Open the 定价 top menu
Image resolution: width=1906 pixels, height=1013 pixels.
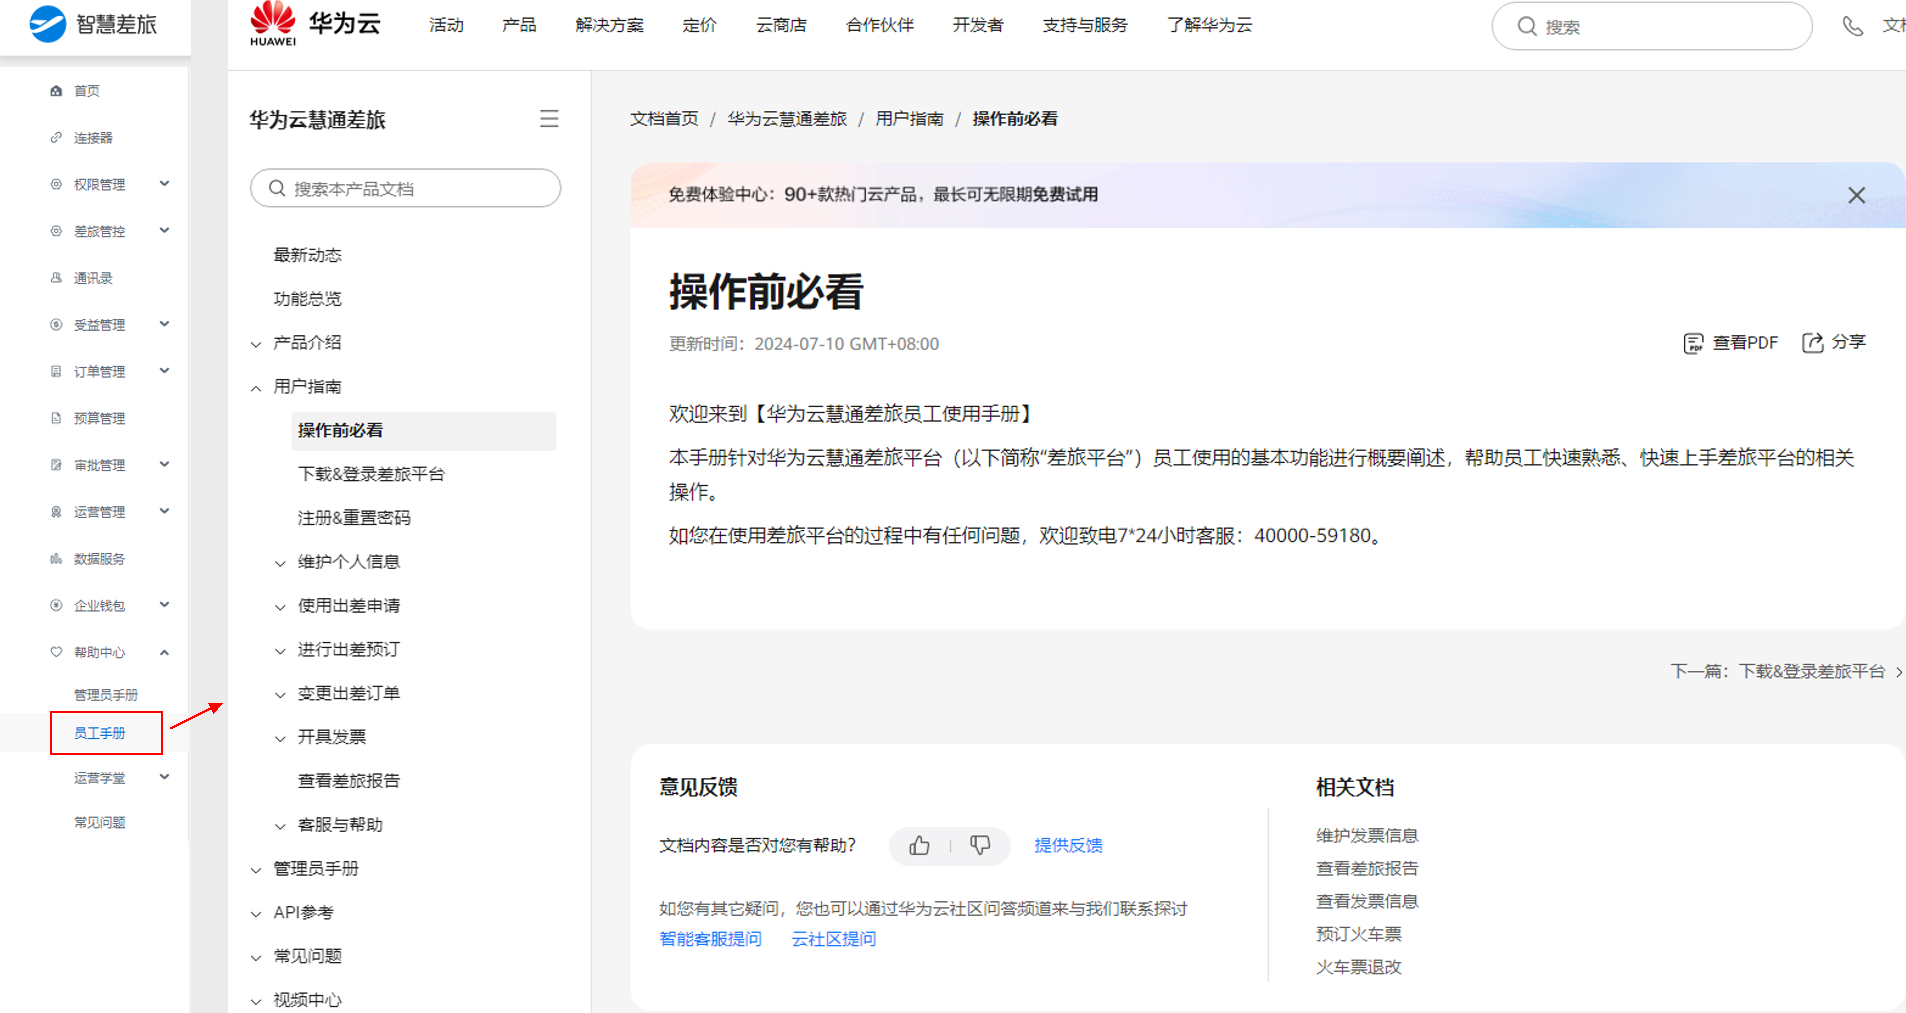pos(699,25)
